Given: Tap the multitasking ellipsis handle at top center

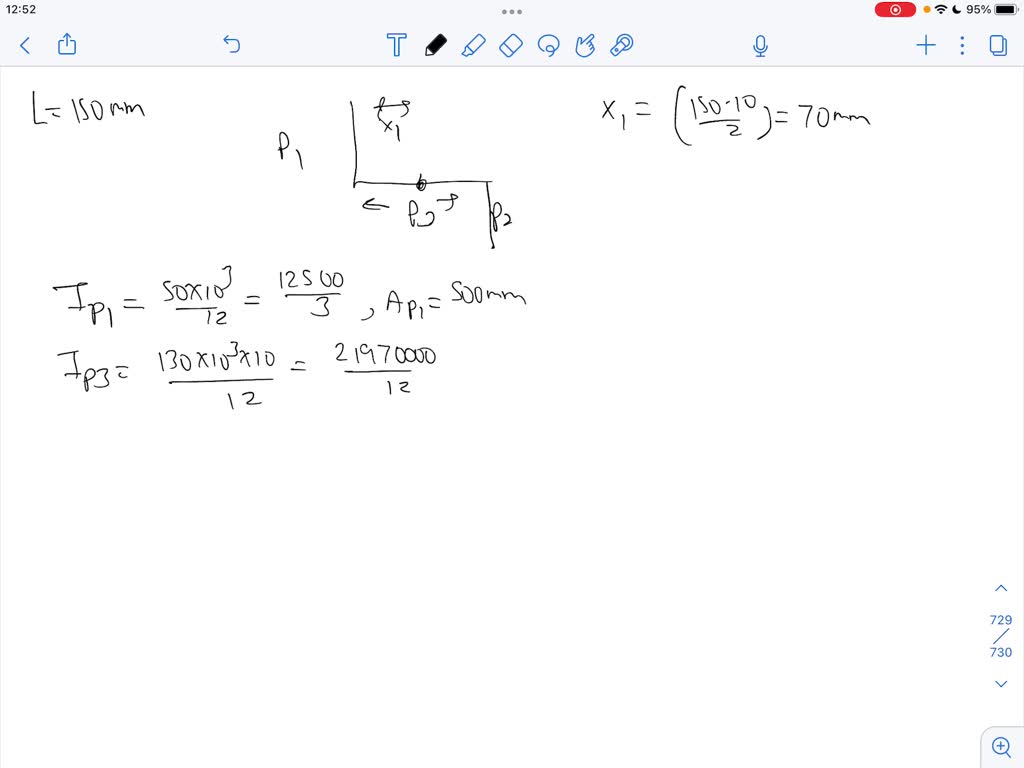Looking at the screenshot, I should coord(511,11).
